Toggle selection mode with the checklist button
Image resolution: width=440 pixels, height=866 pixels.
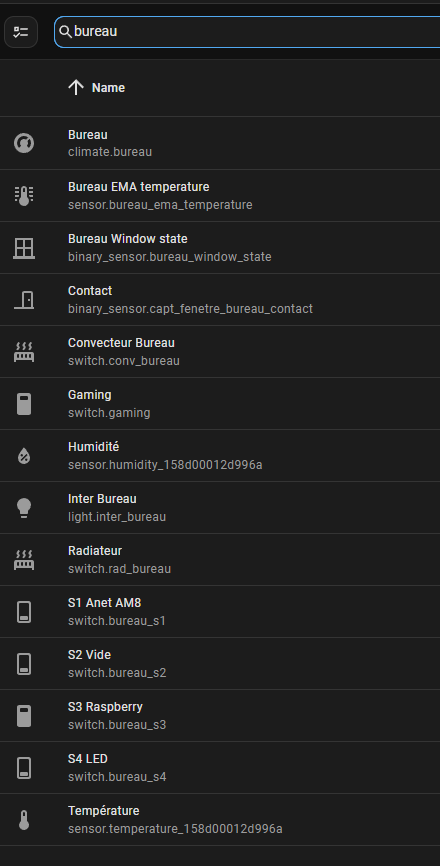[21, 32]
